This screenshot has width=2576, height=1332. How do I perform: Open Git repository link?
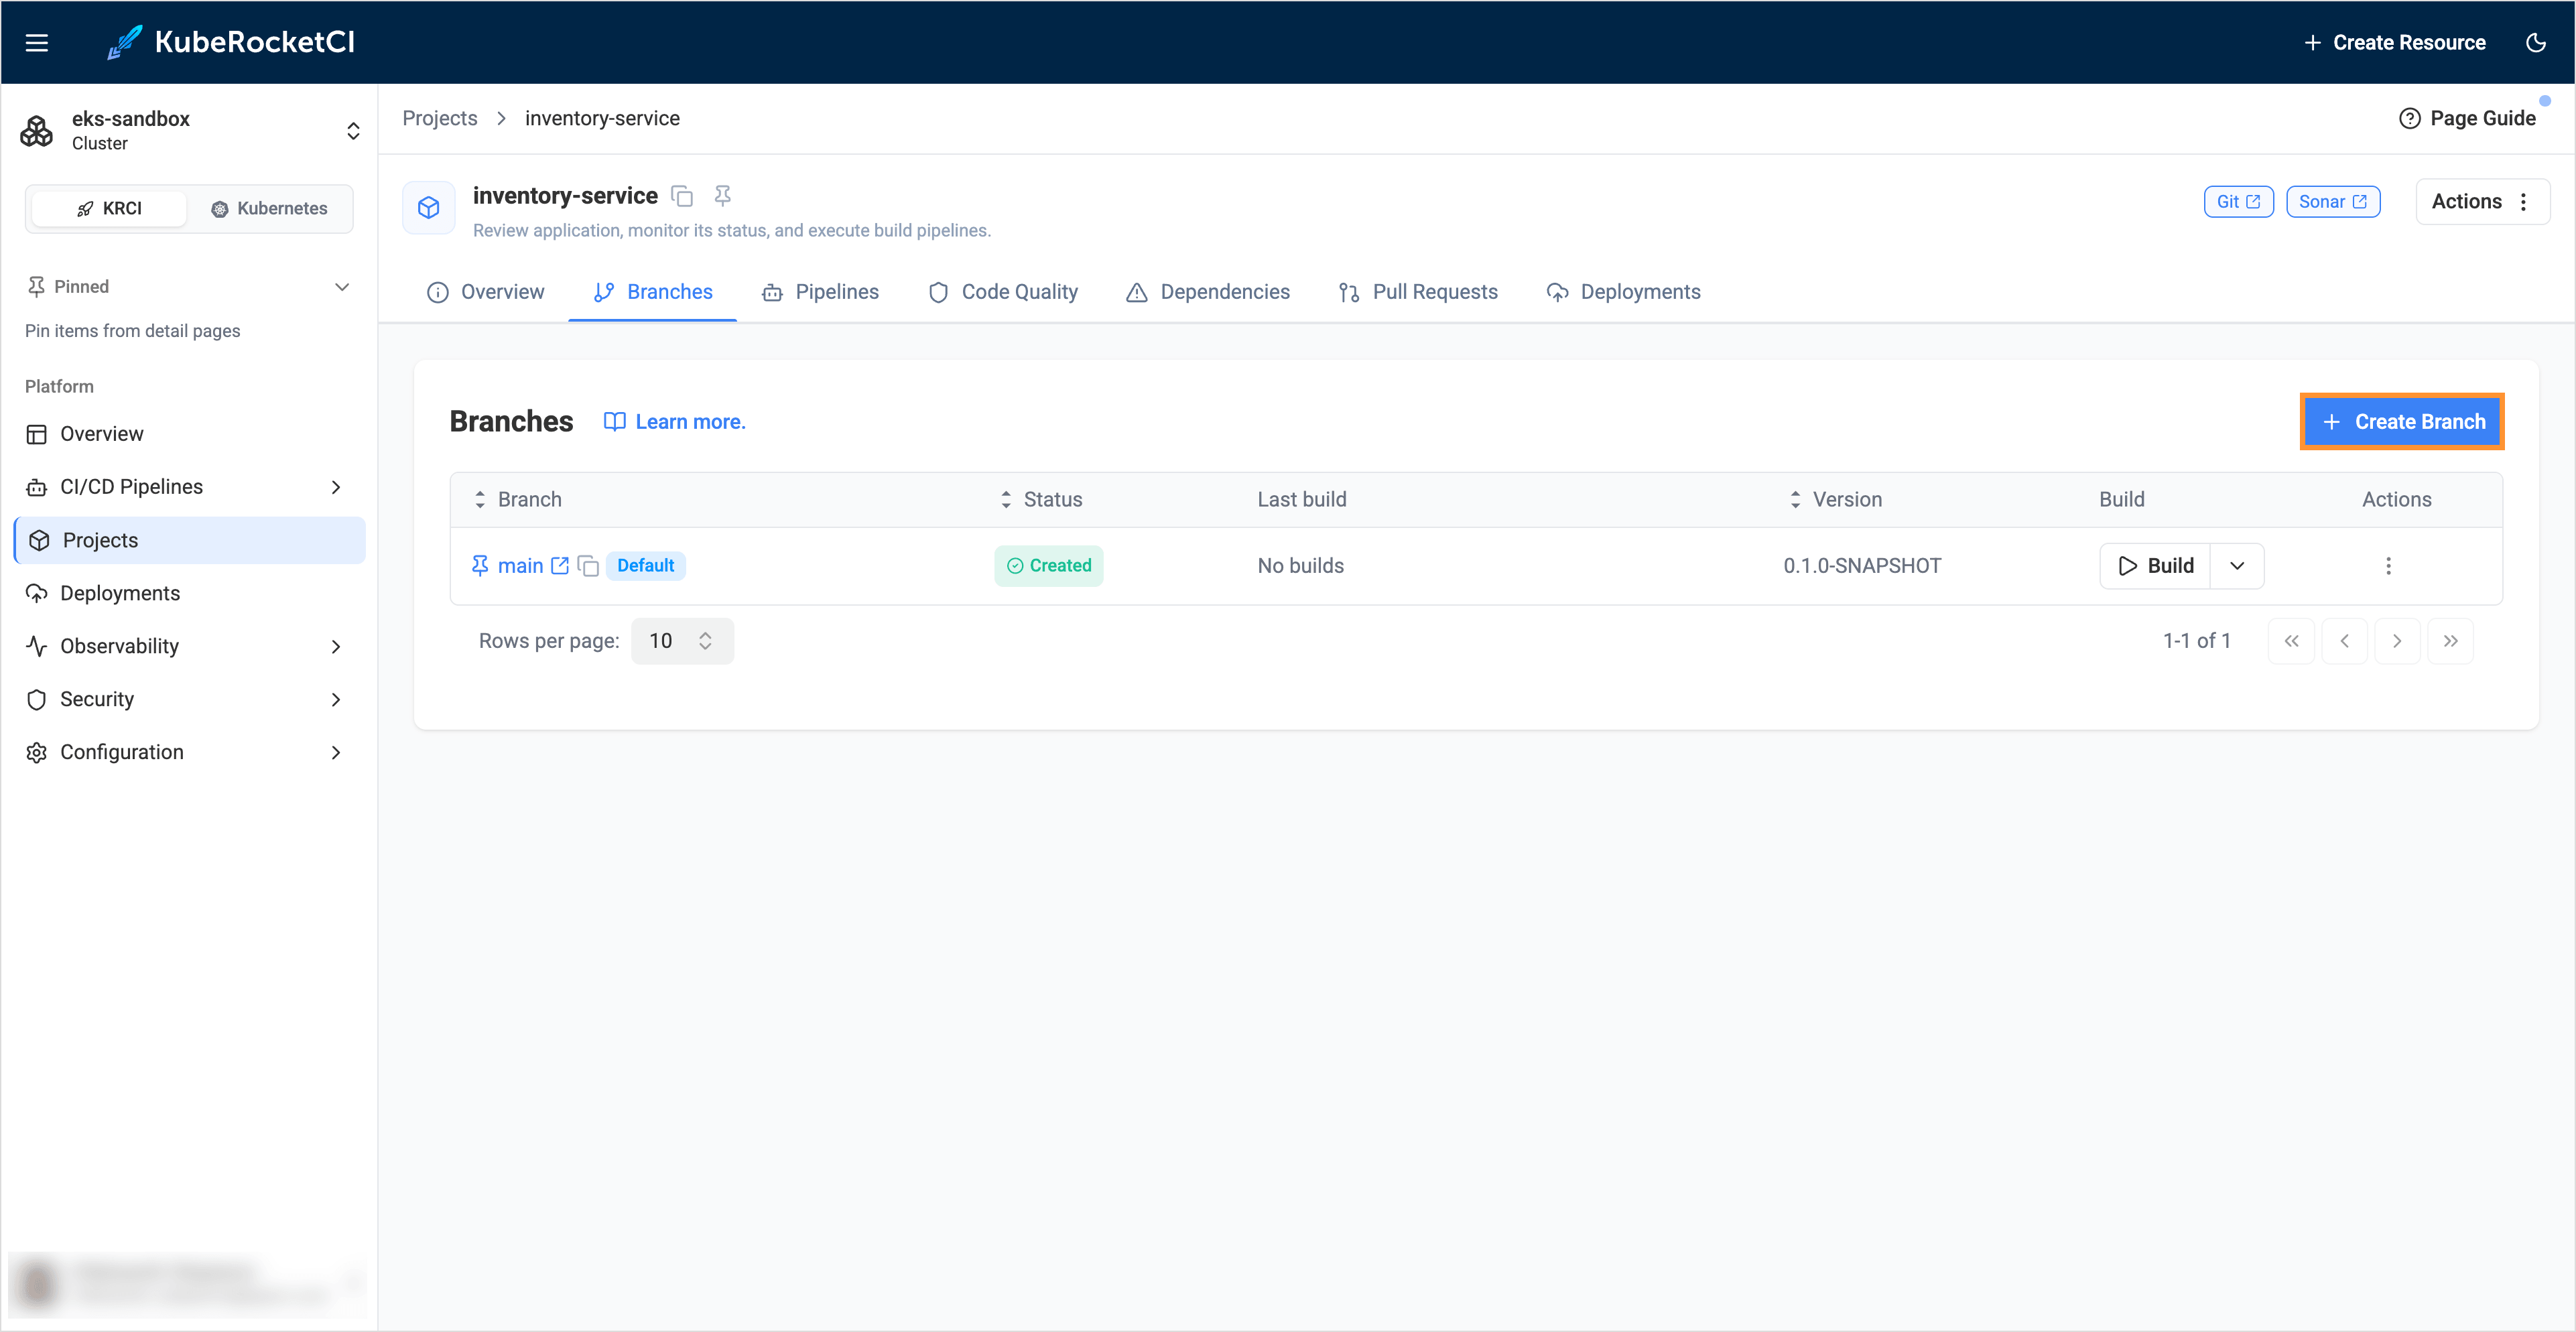point(2238,201)
